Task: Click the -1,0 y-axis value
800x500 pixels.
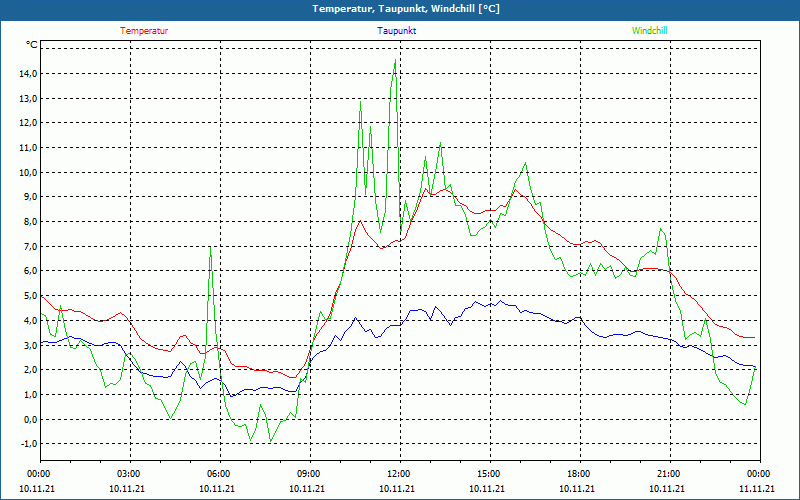Action: coord(29,444)
